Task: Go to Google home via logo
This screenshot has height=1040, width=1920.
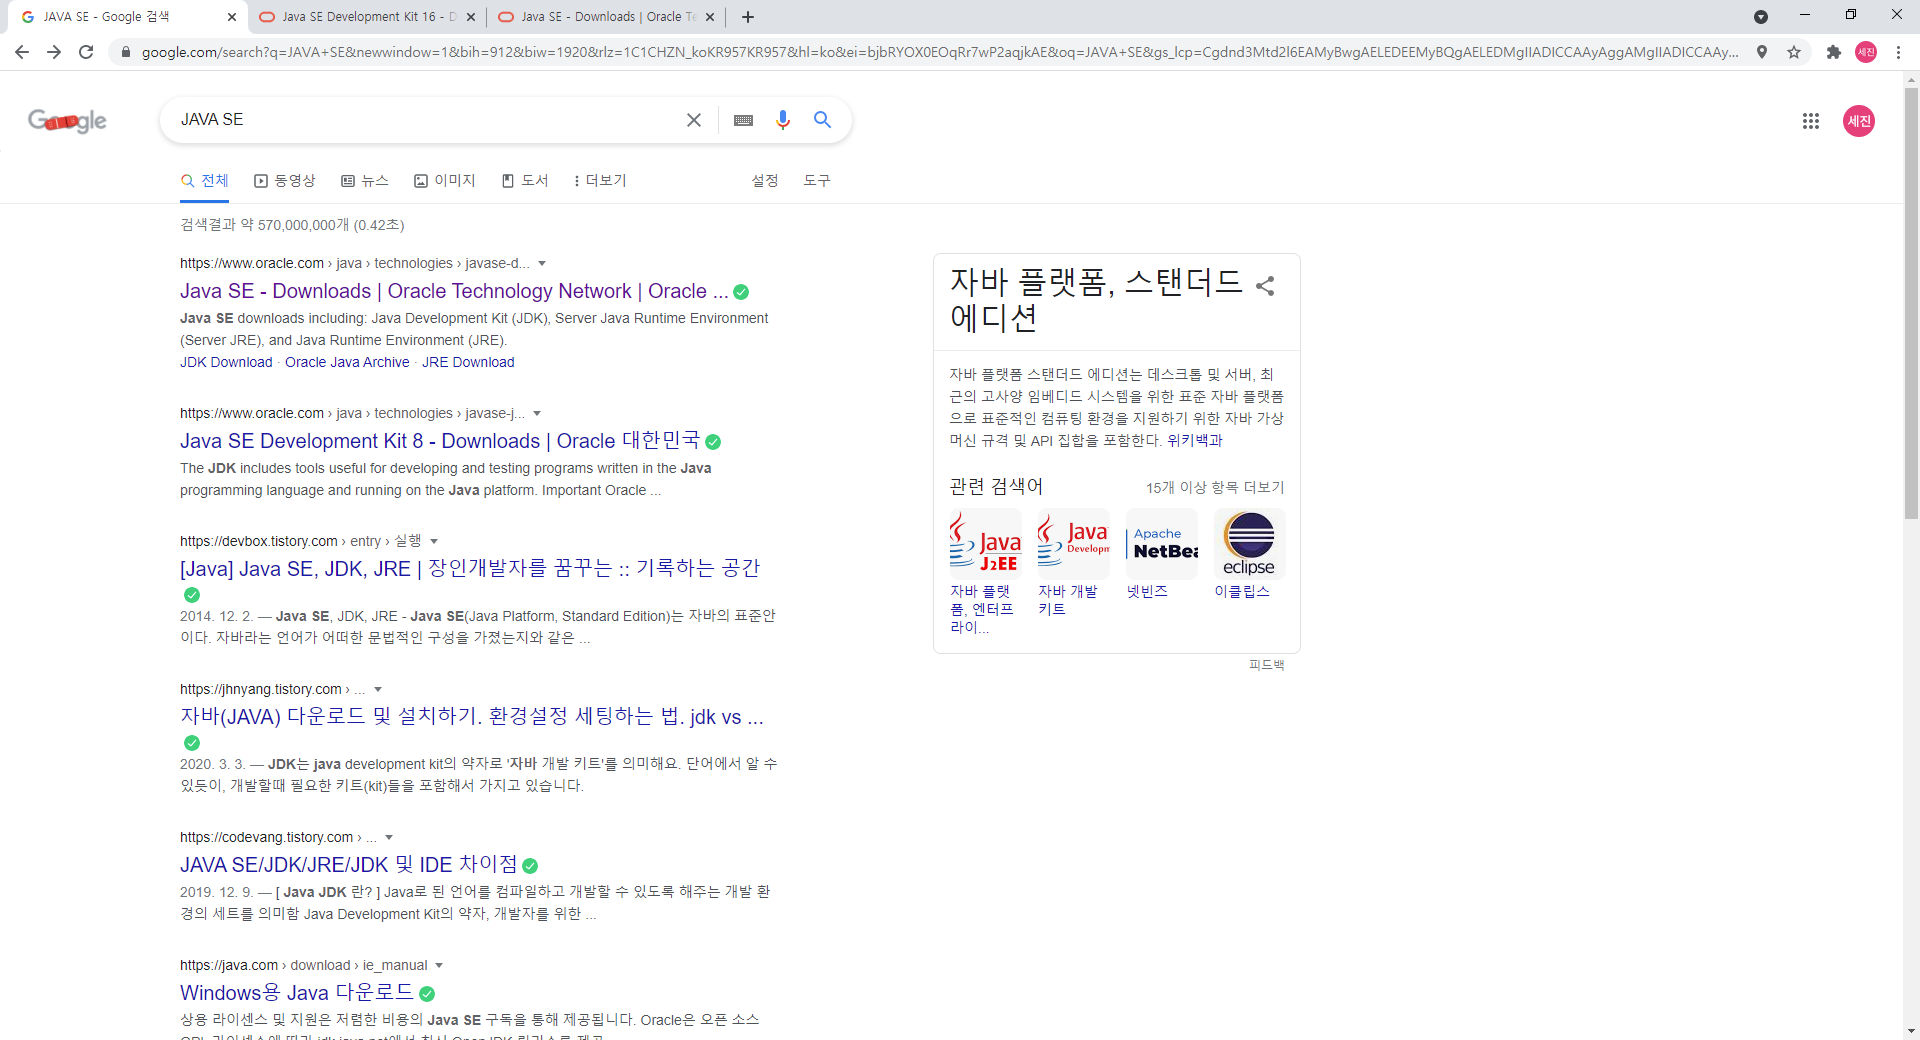Action: pos(67,121)
